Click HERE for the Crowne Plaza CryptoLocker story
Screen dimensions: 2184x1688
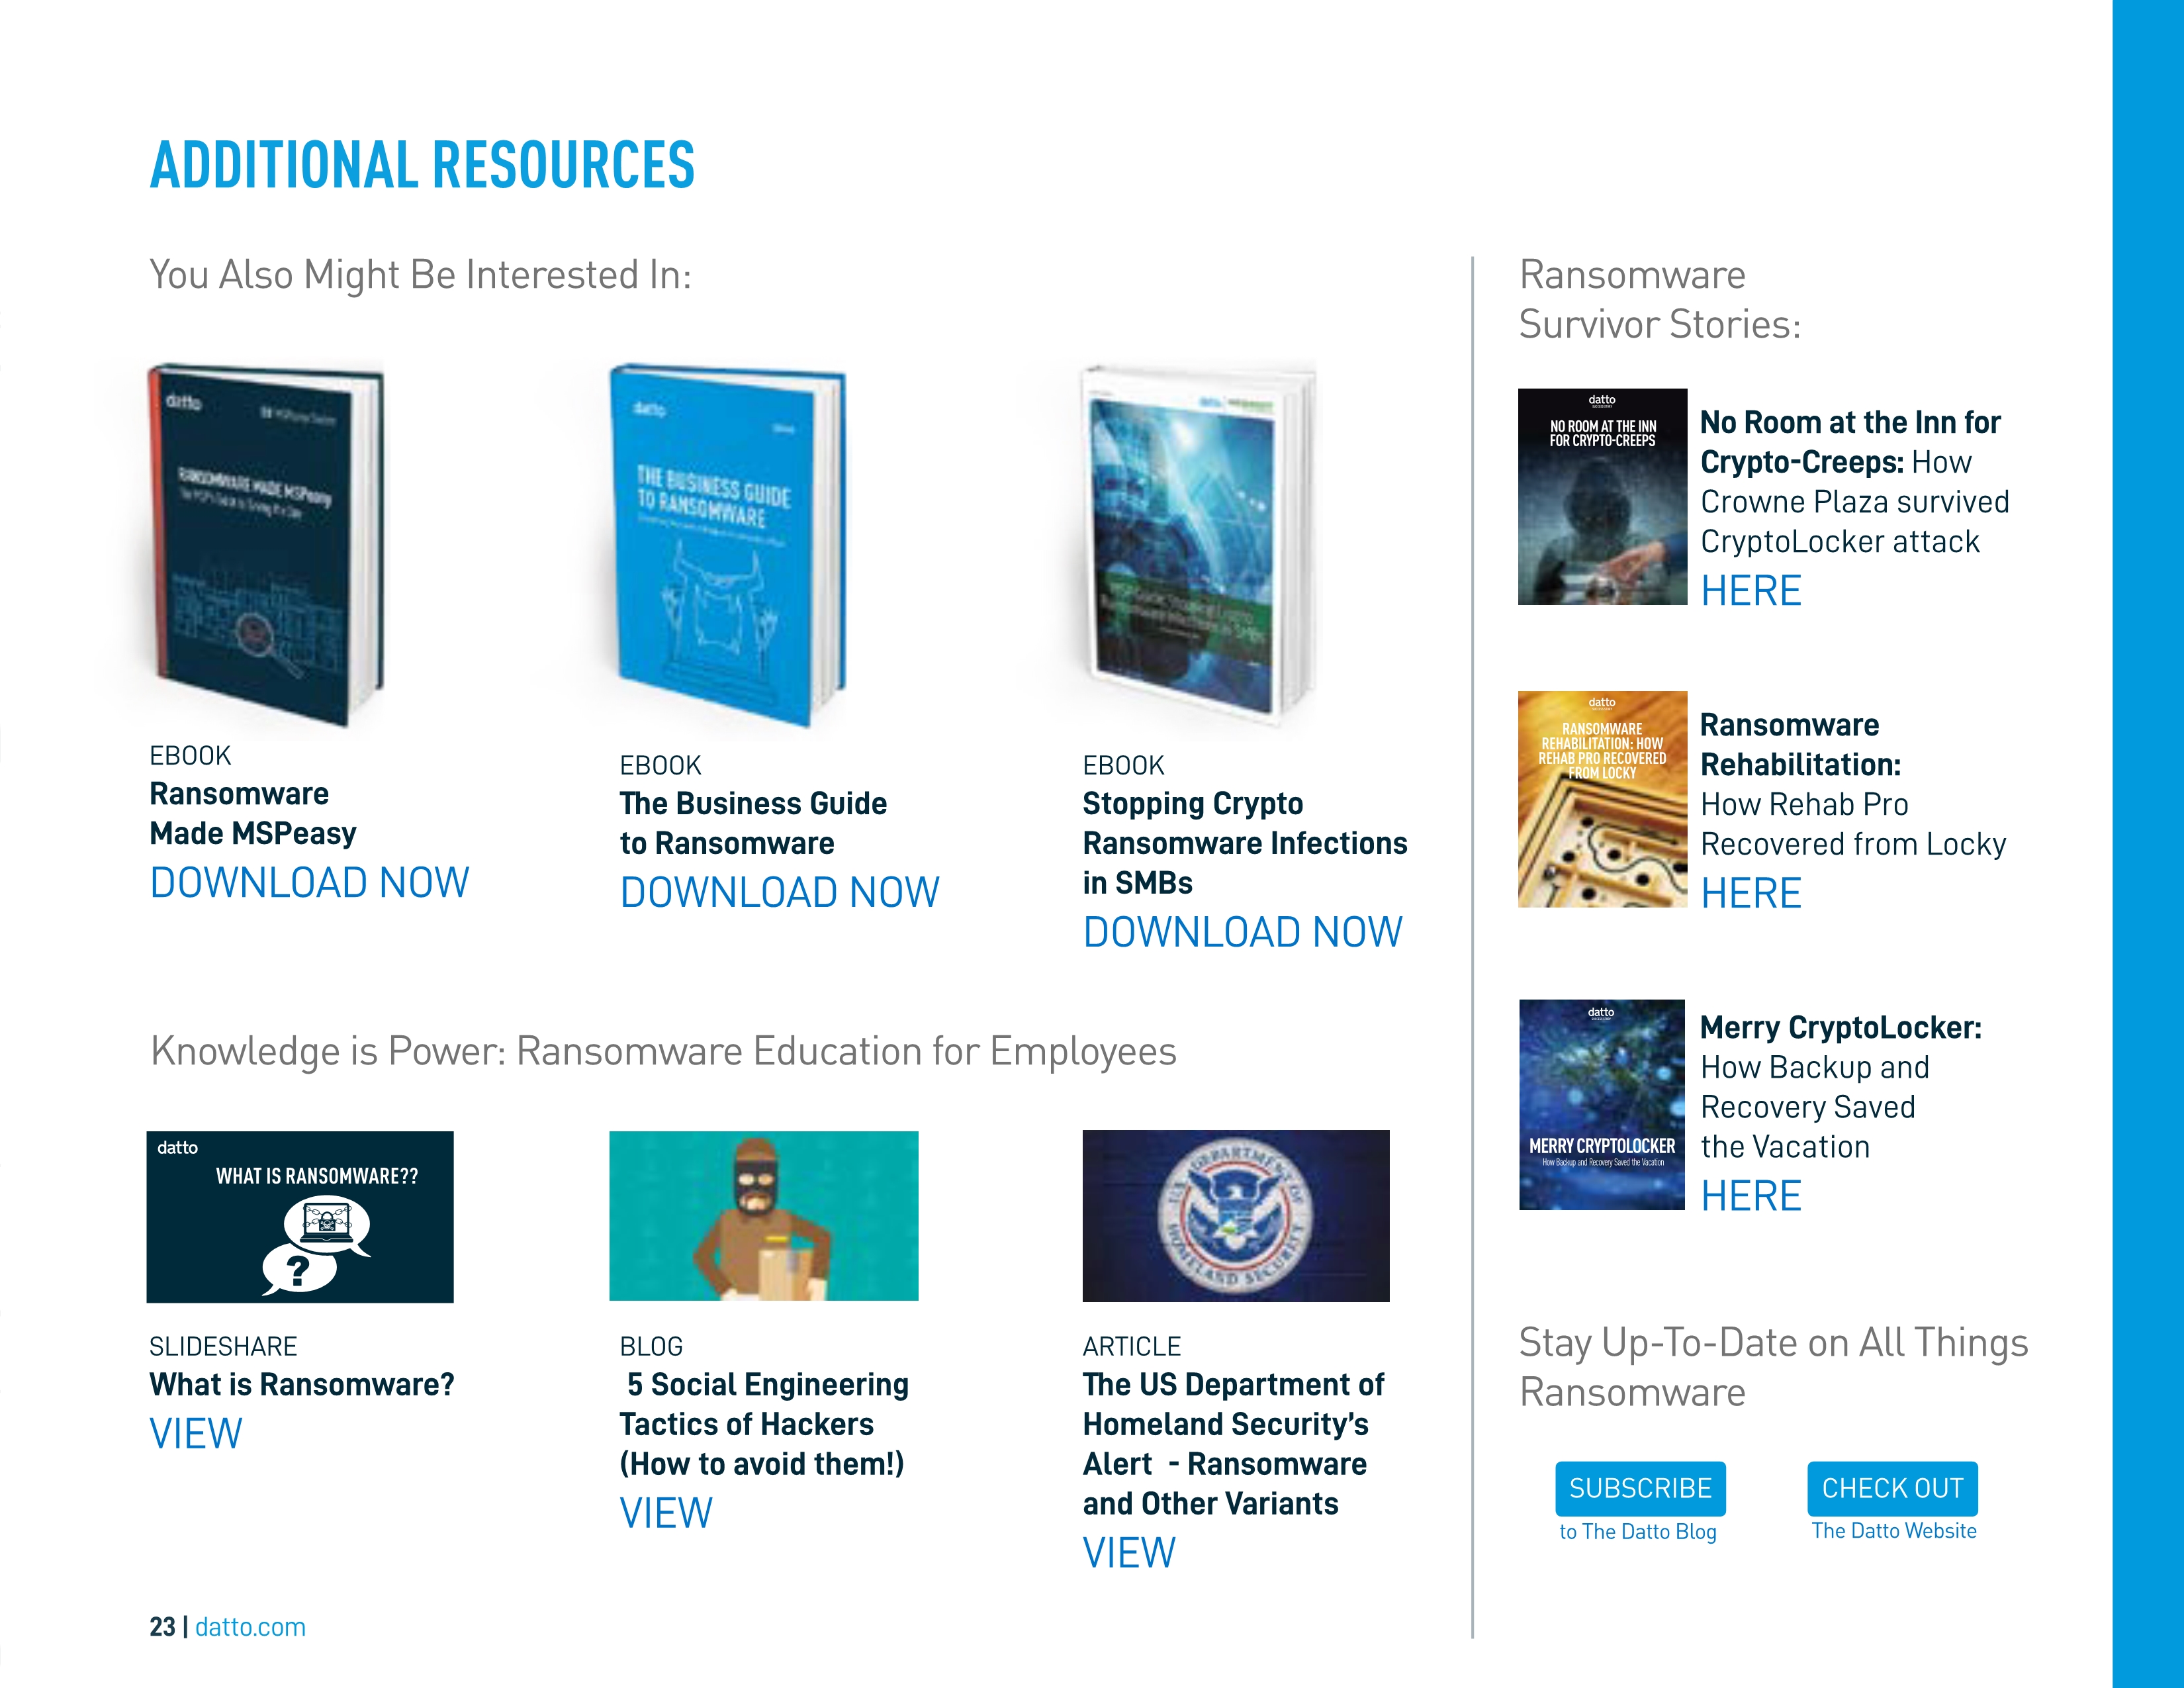1751,591
